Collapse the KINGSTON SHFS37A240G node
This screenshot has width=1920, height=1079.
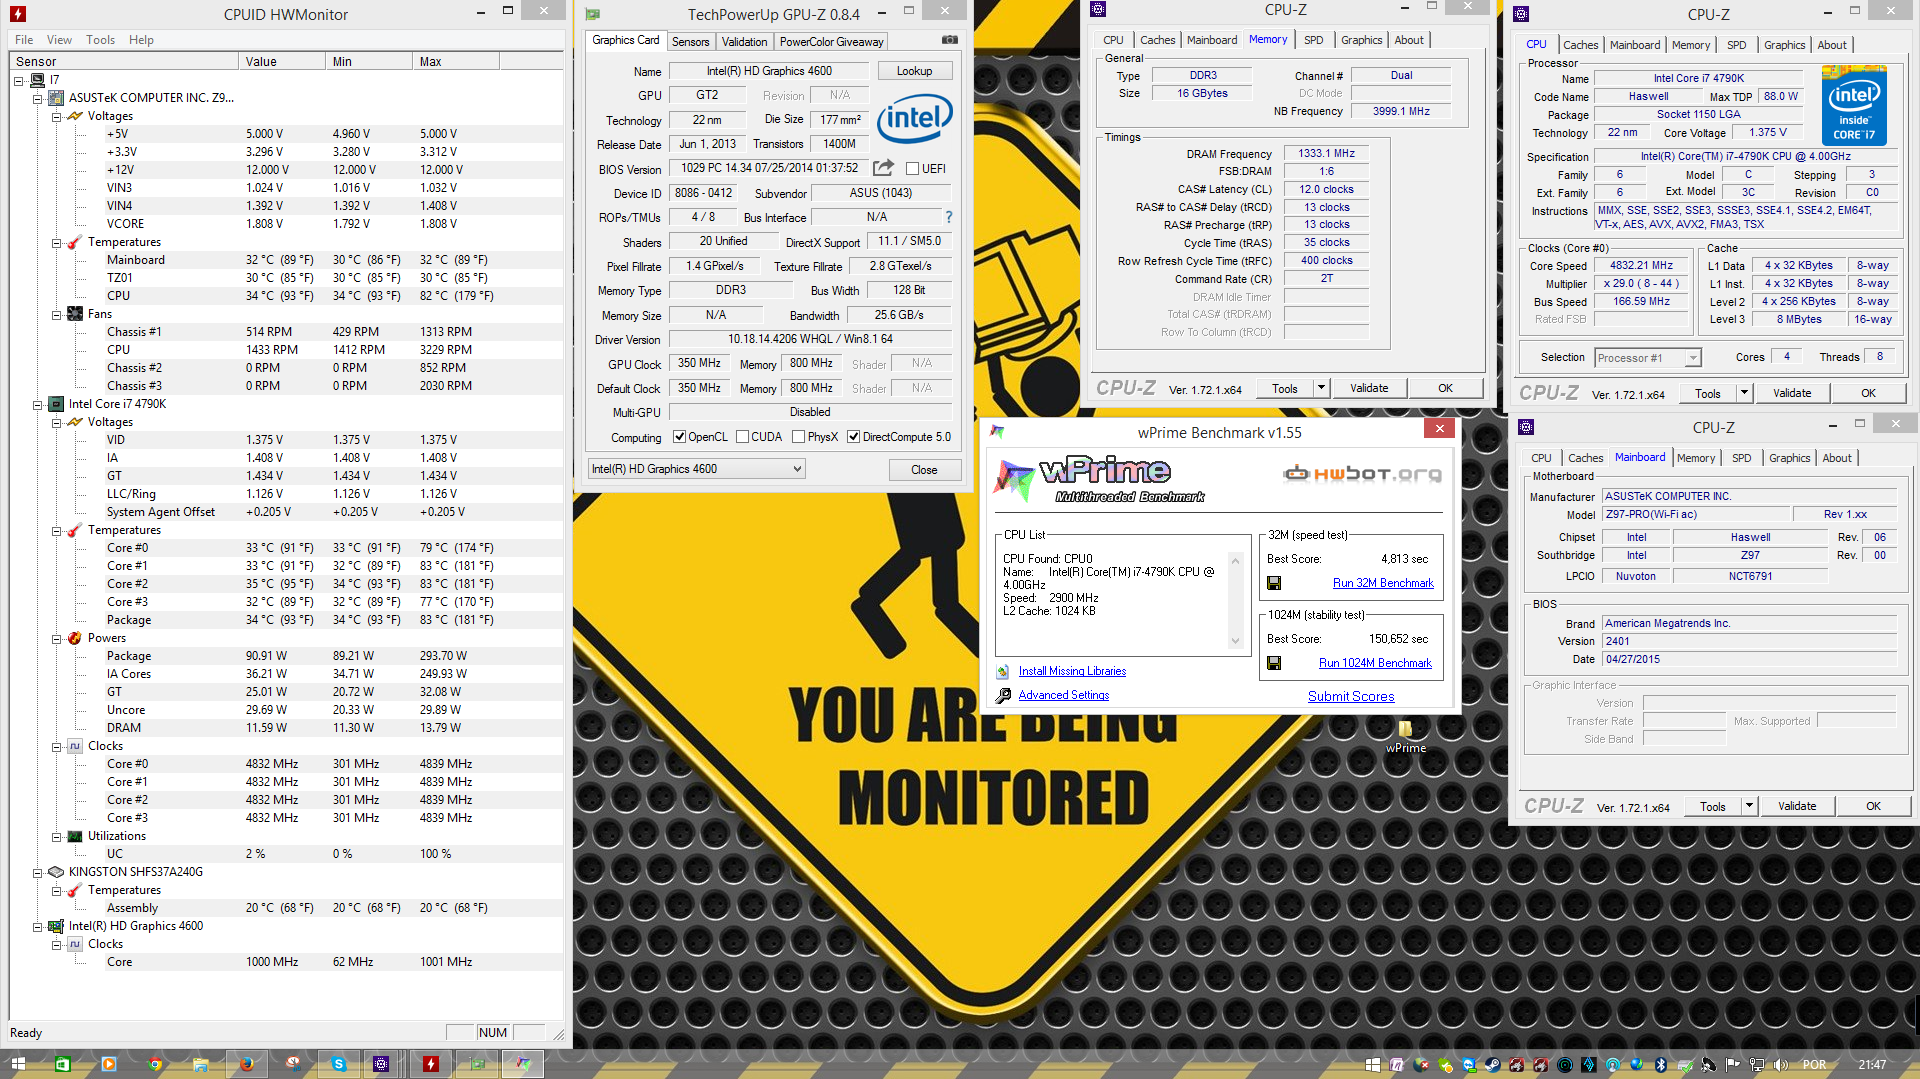click(x=38, y=872)
